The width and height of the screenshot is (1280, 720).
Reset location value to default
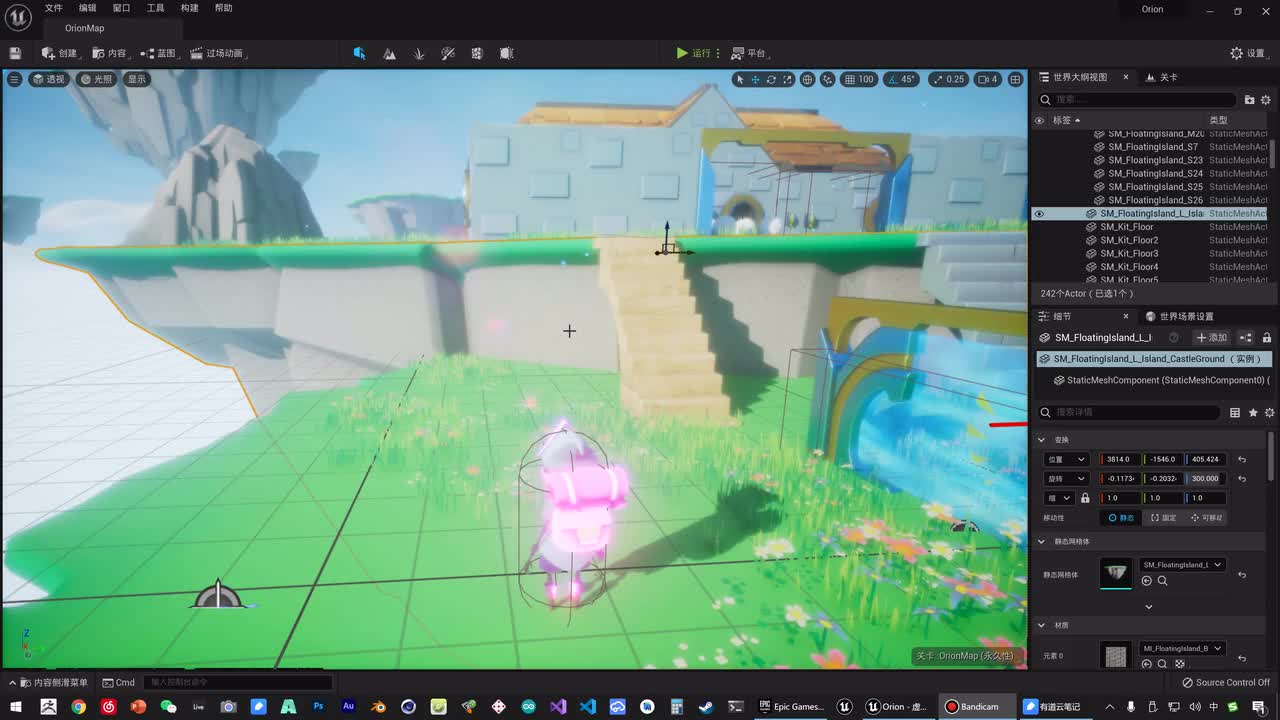(1242, 459)
